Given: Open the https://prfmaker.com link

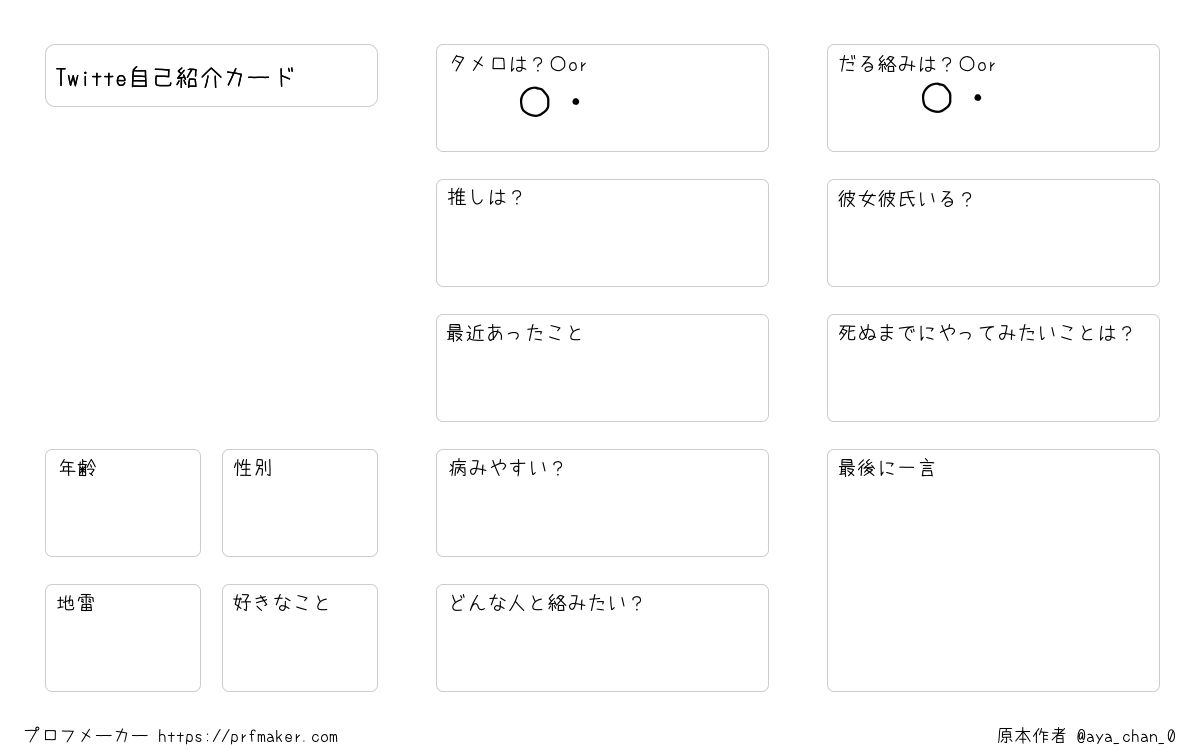Looking at the screenshot, I should point(248,737).
